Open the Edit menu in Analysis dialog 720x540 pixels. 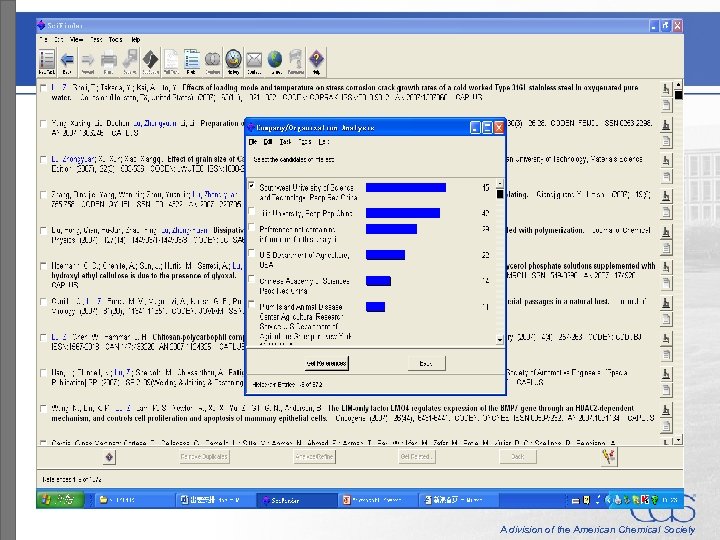(x=268, y=142)
